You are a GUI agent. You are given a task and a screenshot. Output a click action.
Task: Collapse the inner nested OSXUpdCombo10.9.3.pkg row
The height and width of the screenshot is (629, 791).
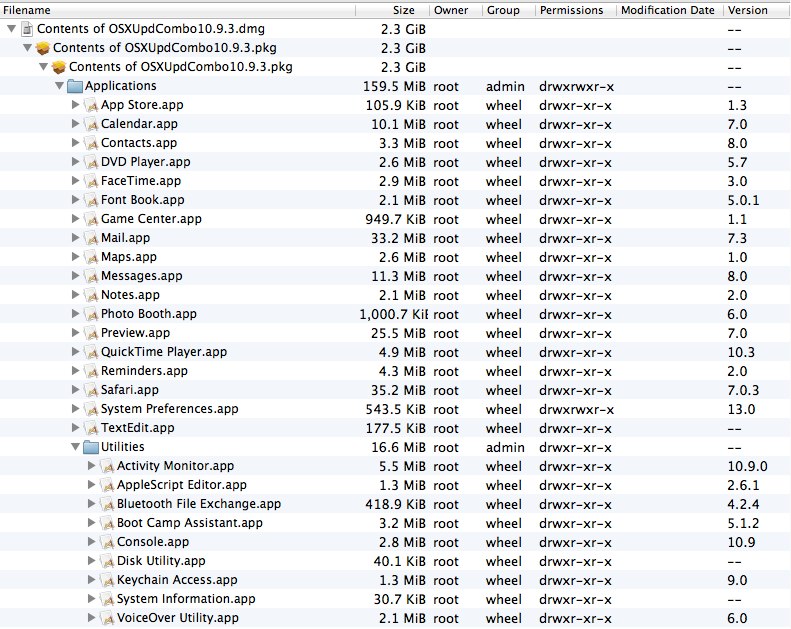click(44, 67)
